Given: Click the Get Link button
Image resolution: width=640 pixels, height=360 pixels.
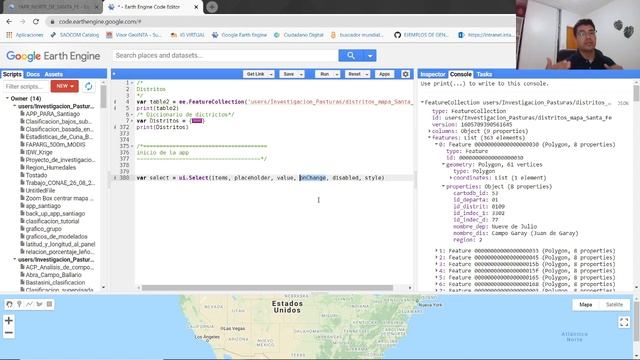Looking at the screenshot, I should pyautogui.click(x=256, y=74).
